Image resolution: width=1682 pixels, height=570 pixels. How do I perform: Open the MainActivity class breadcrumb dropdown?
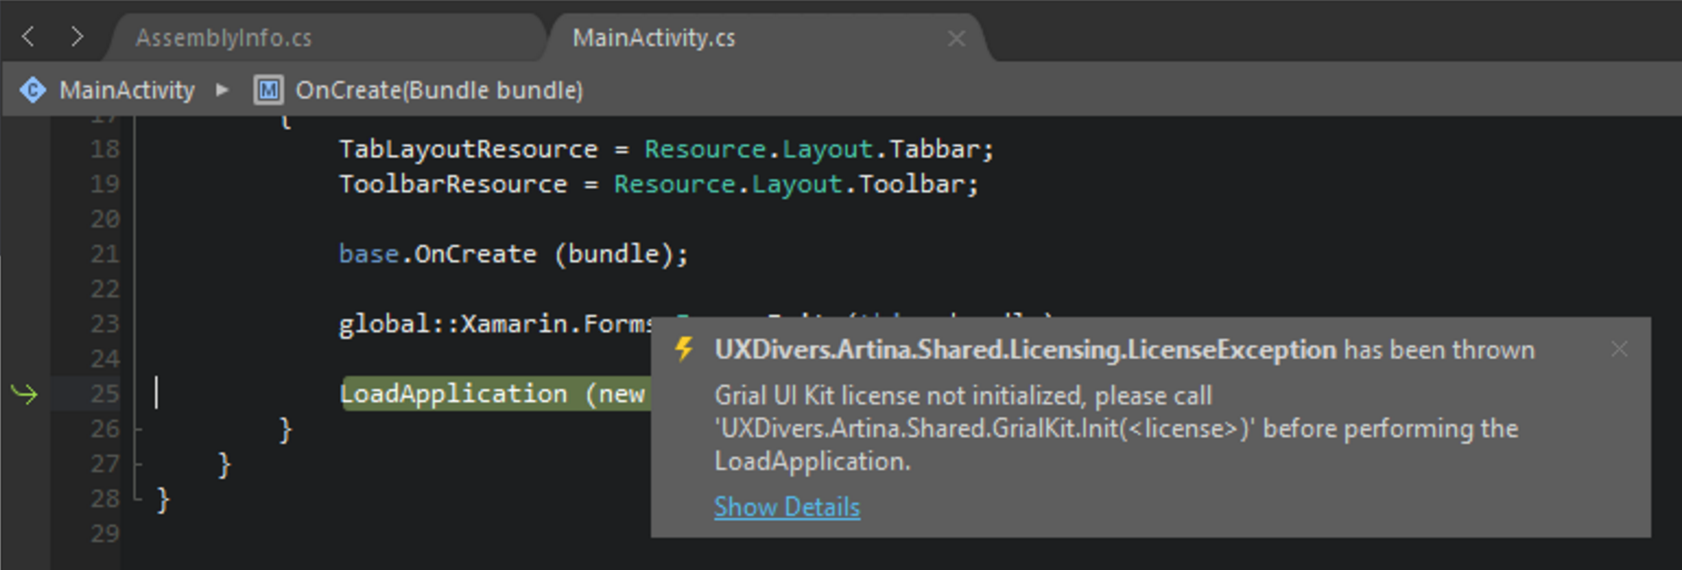(x=127, y=90)
